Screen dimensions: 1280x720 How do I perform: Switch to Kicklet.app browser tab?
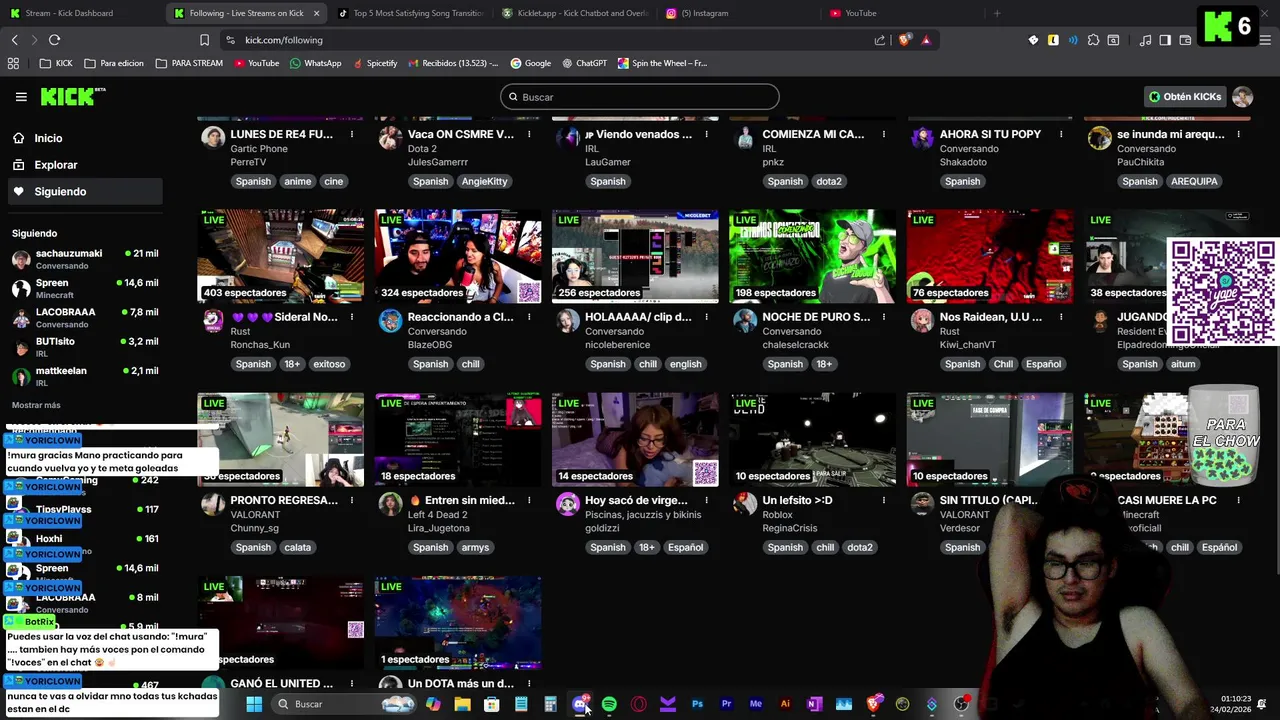pyautogui.click(x=575, y=13)
